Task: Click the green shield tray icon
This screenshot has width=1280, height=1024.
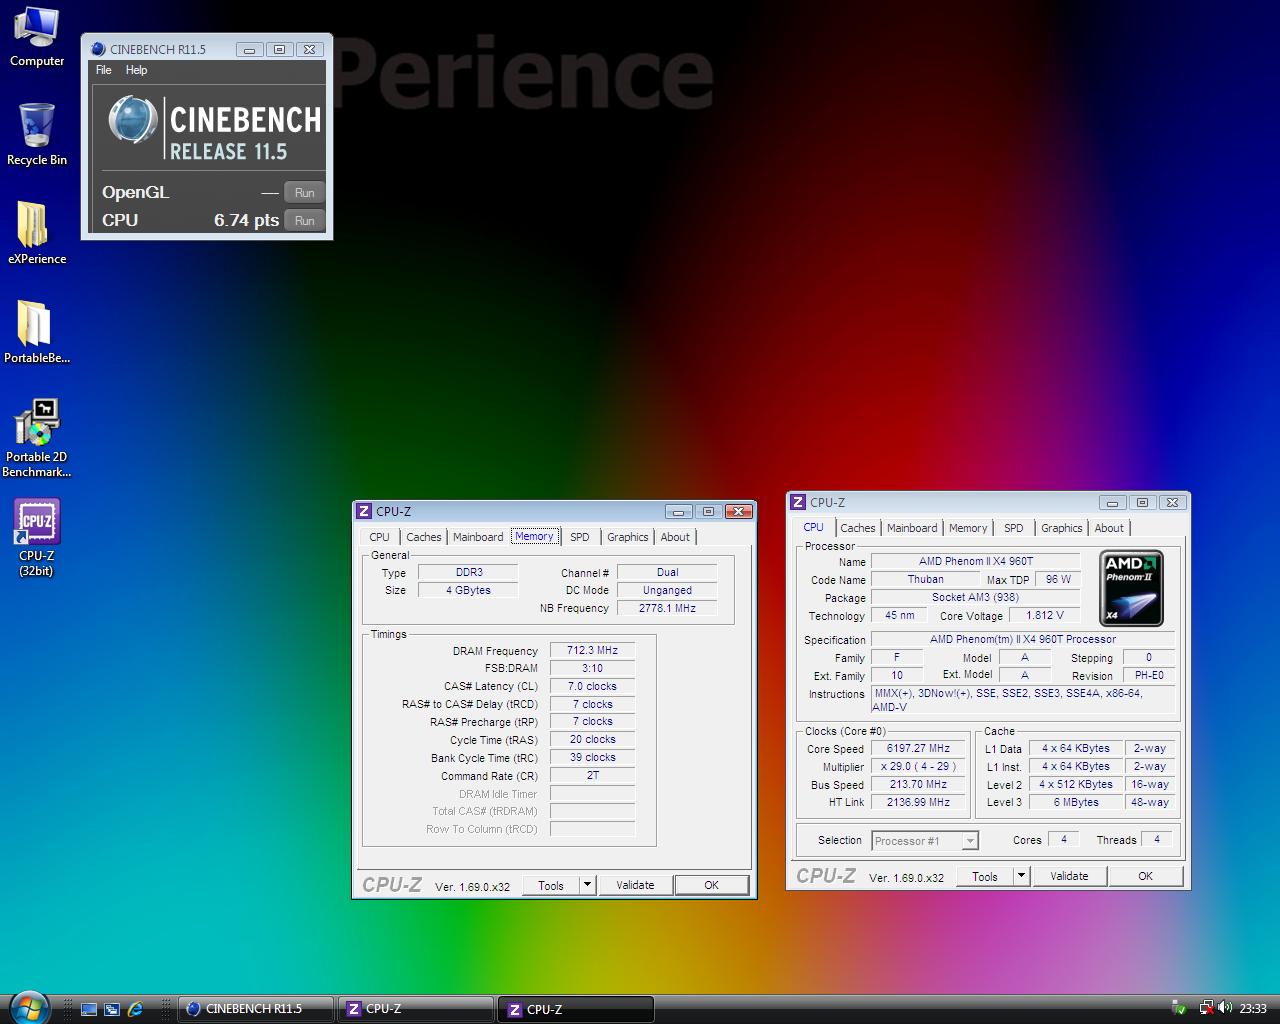Action: (1180, 1008)
